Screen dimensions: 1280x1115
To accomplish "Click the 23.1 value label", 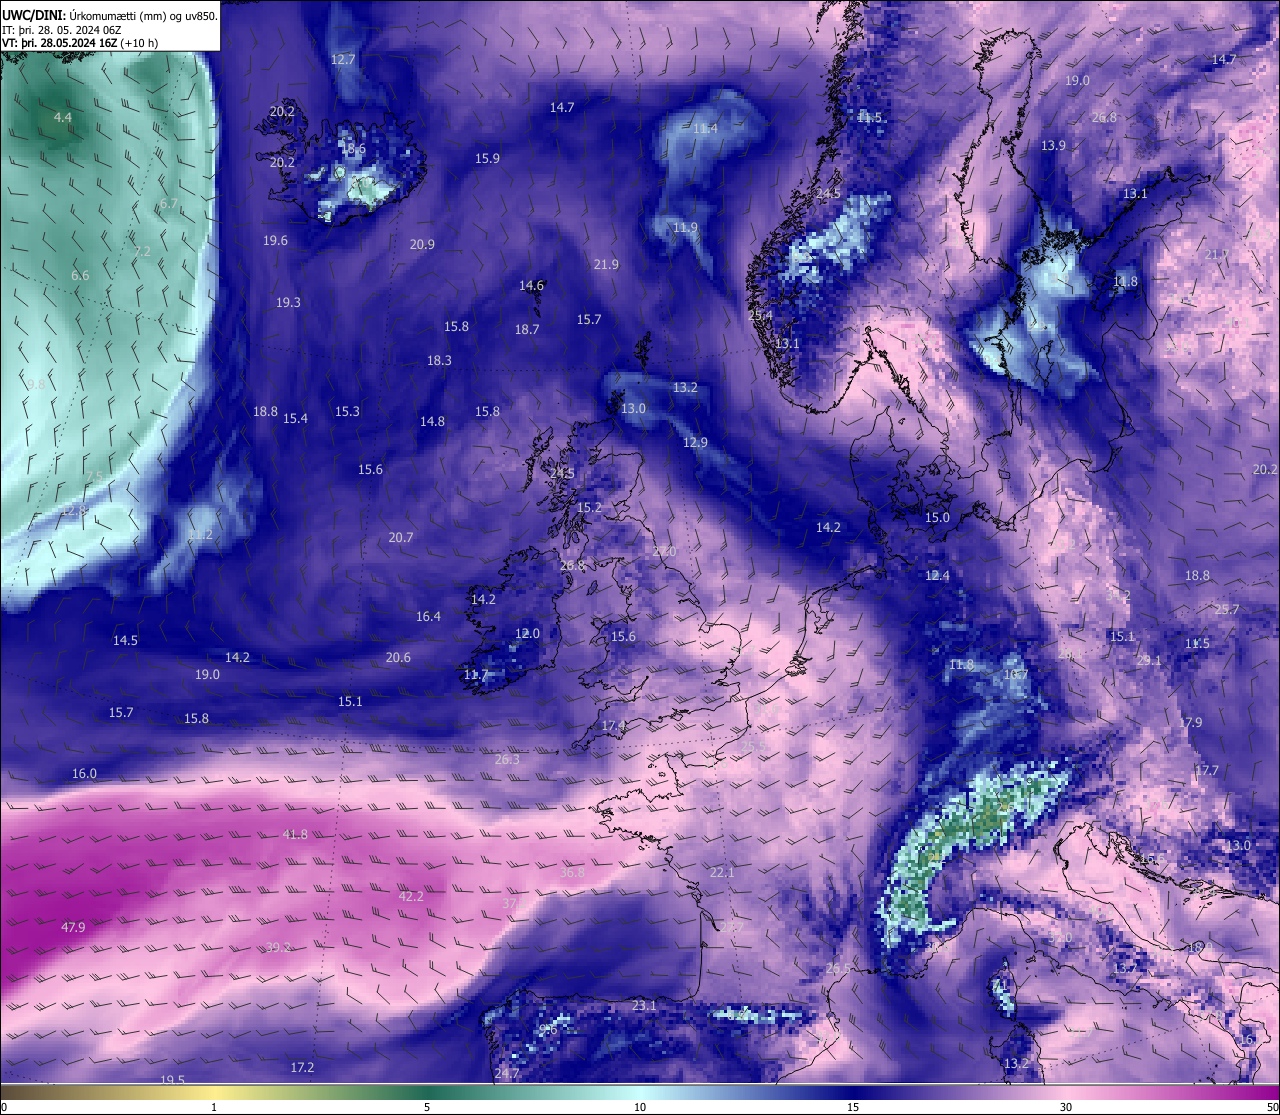I will tap(644, 1005).
